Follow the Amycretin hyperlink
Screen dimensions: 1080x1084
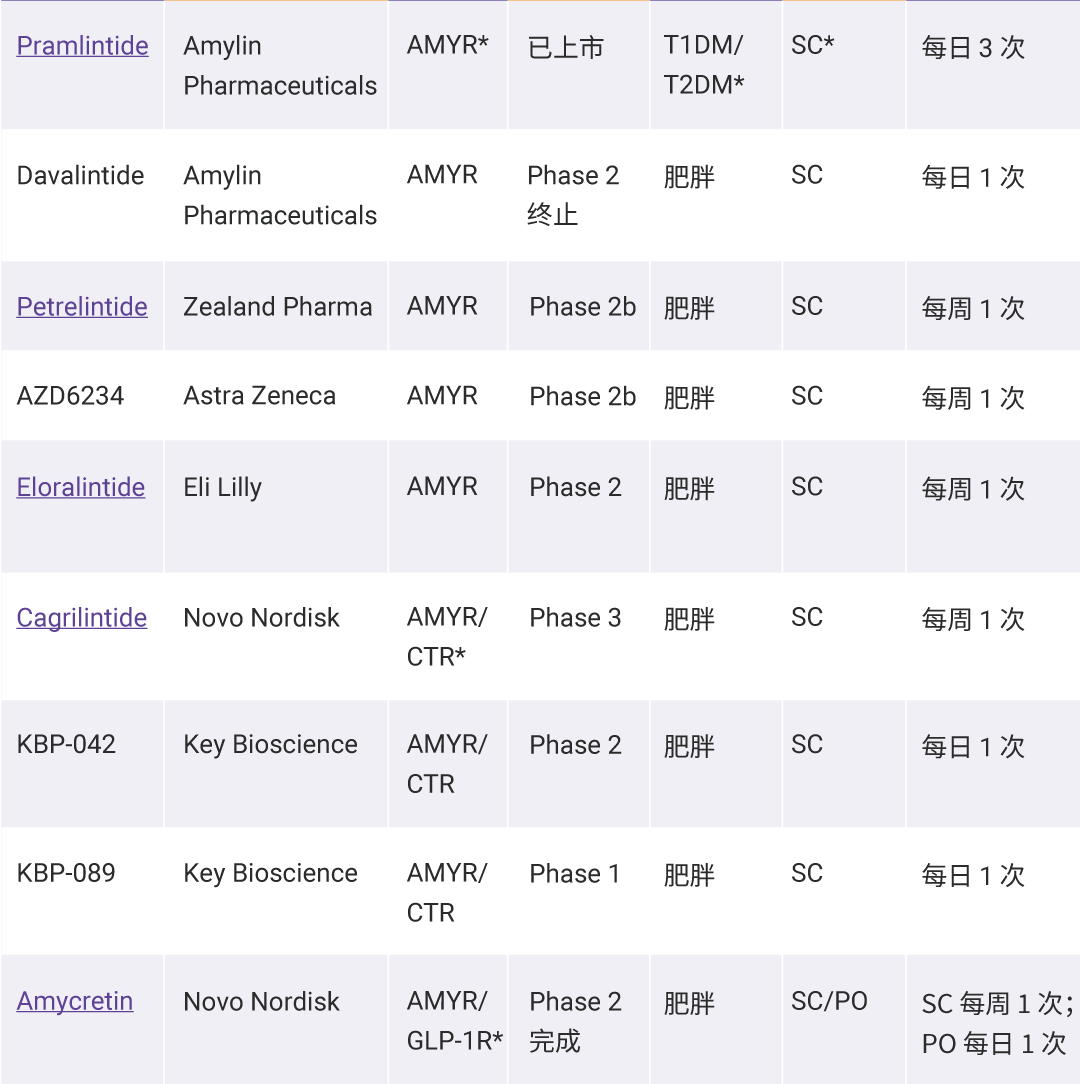click(x=75, y=1002)
